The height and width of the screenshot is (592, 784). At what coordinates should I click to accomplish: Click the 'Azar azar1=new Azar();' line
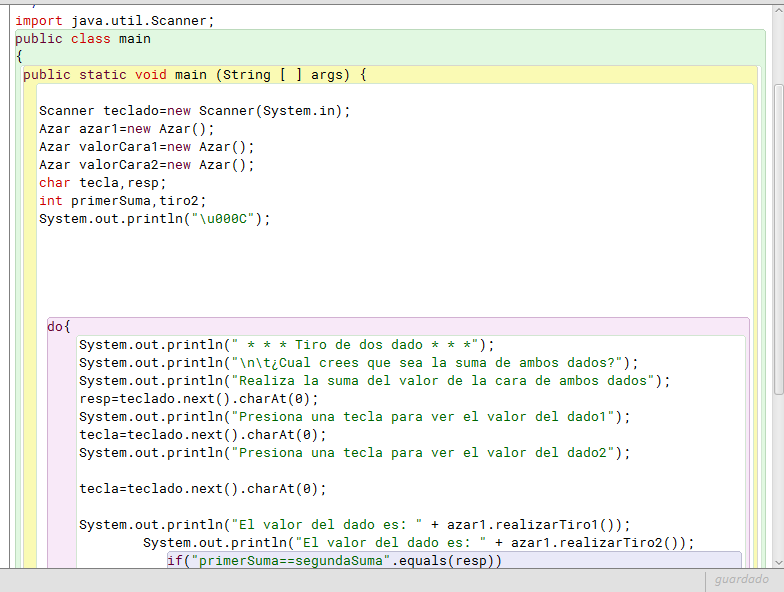(127, 129)
